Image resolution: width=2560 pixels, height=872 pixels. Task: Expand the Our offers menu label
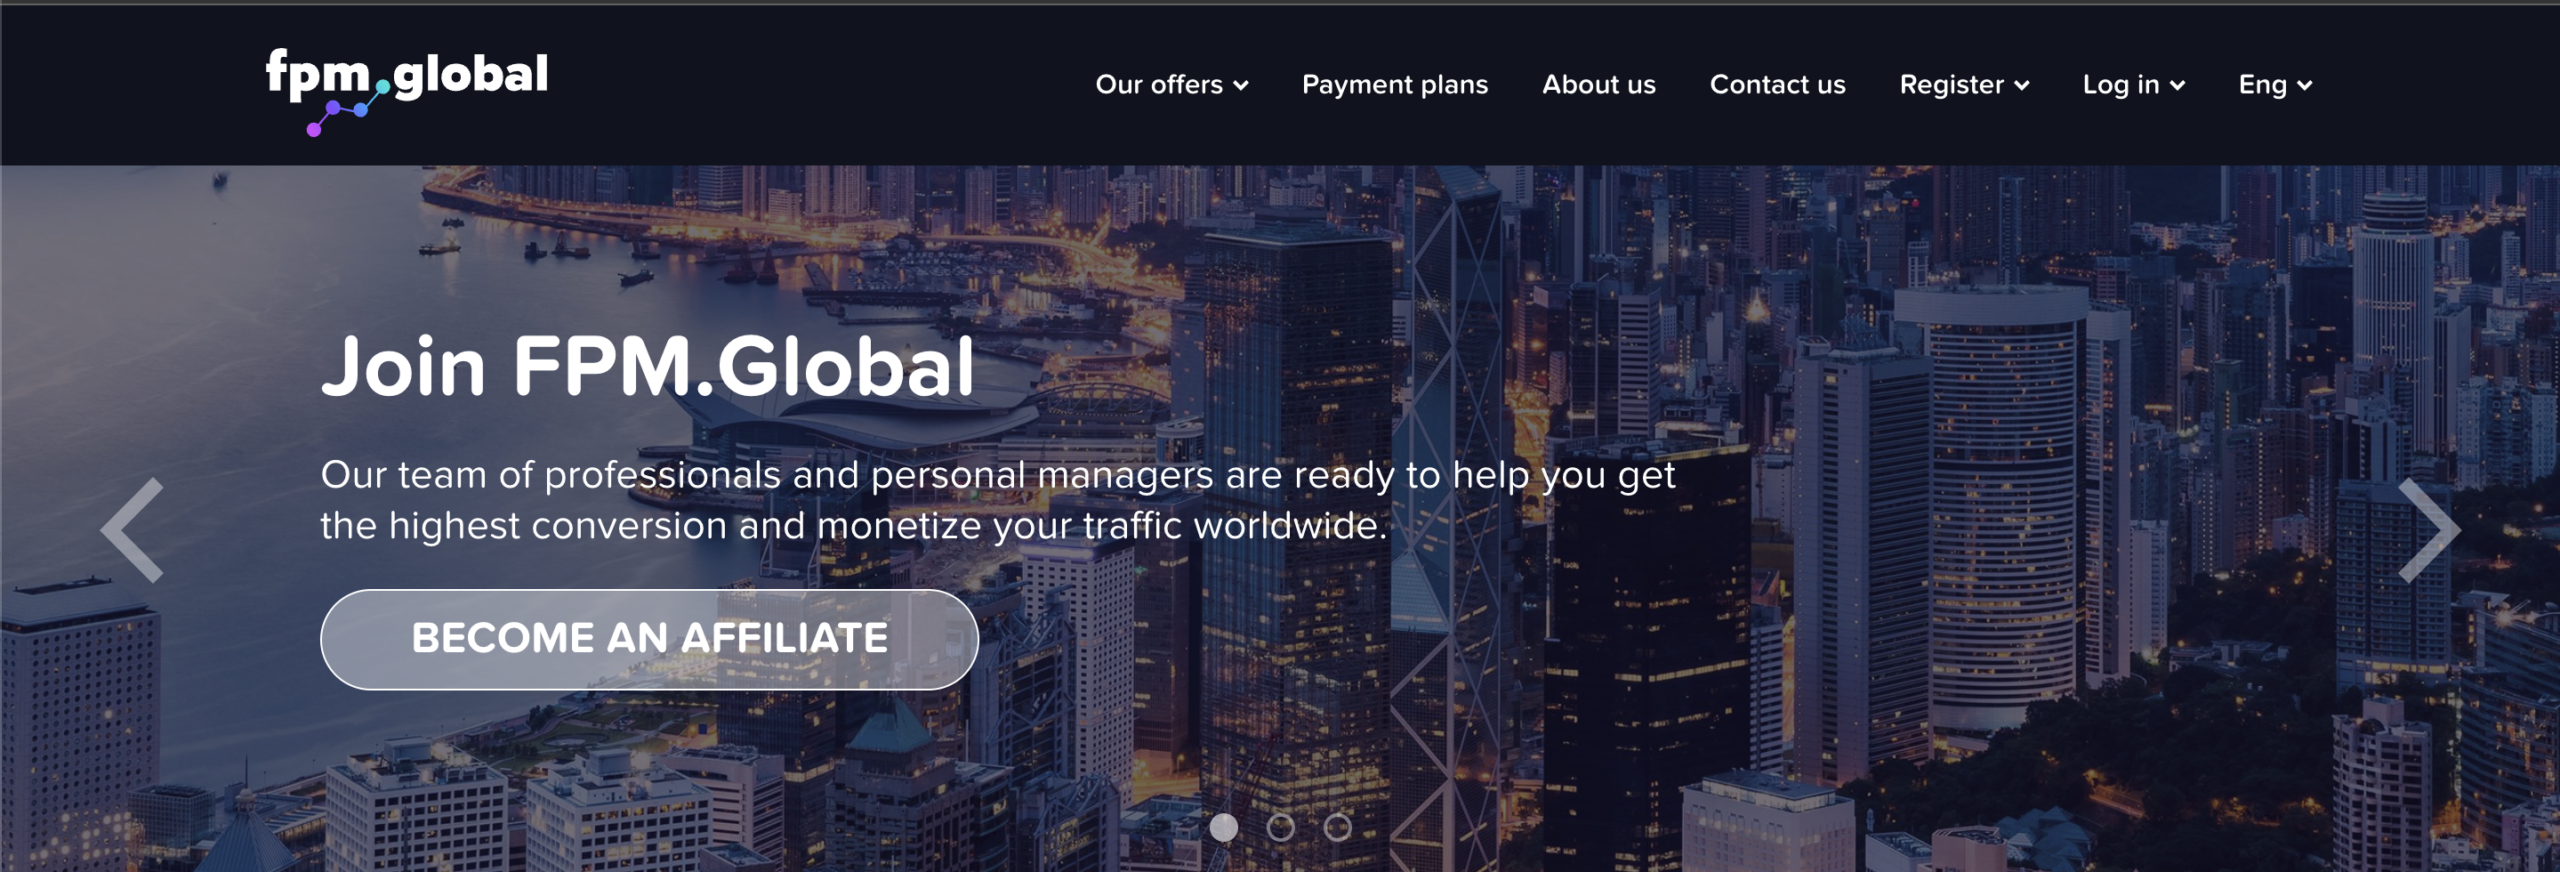pos(1159,85)
